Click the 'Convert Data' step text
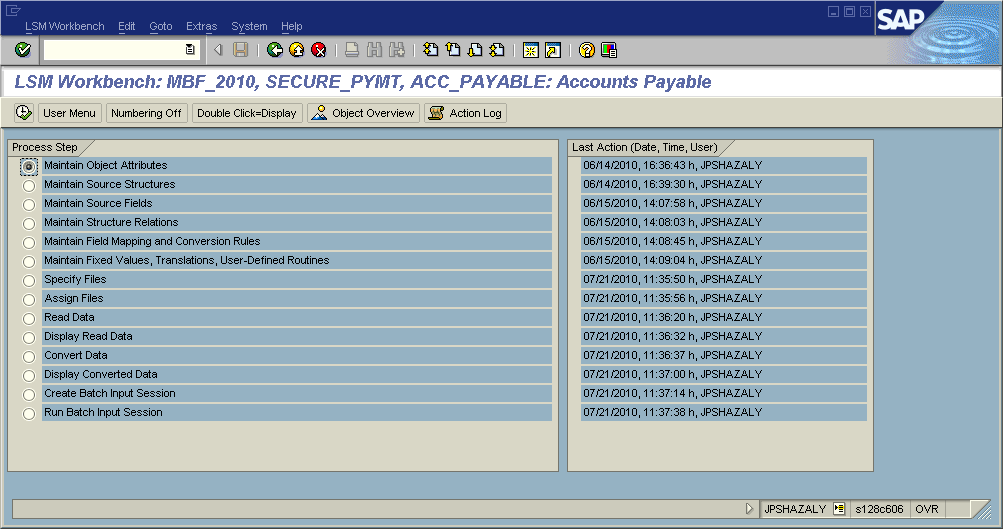Viewport: 1003px width, 529px height. (x=75, y=355)
